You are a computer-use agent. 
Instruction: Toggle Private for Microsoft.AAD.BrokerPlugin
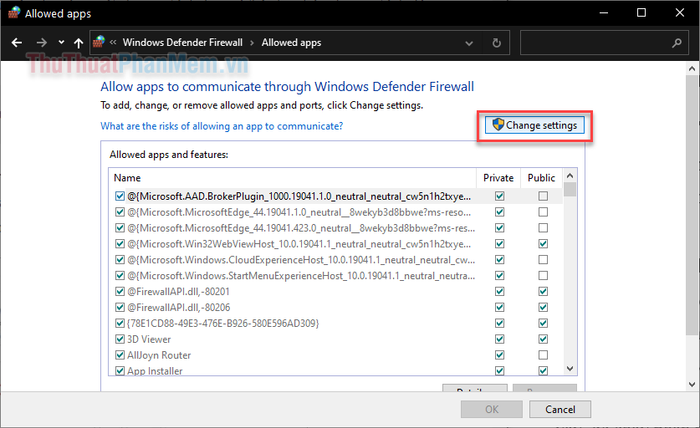tap(500, 196)
